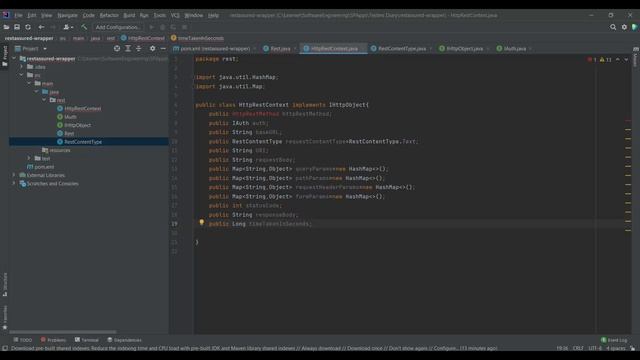640x360 pixels.
Task: Open Project panel options gear
Action: pyautogui.click(x=152, y=48)
